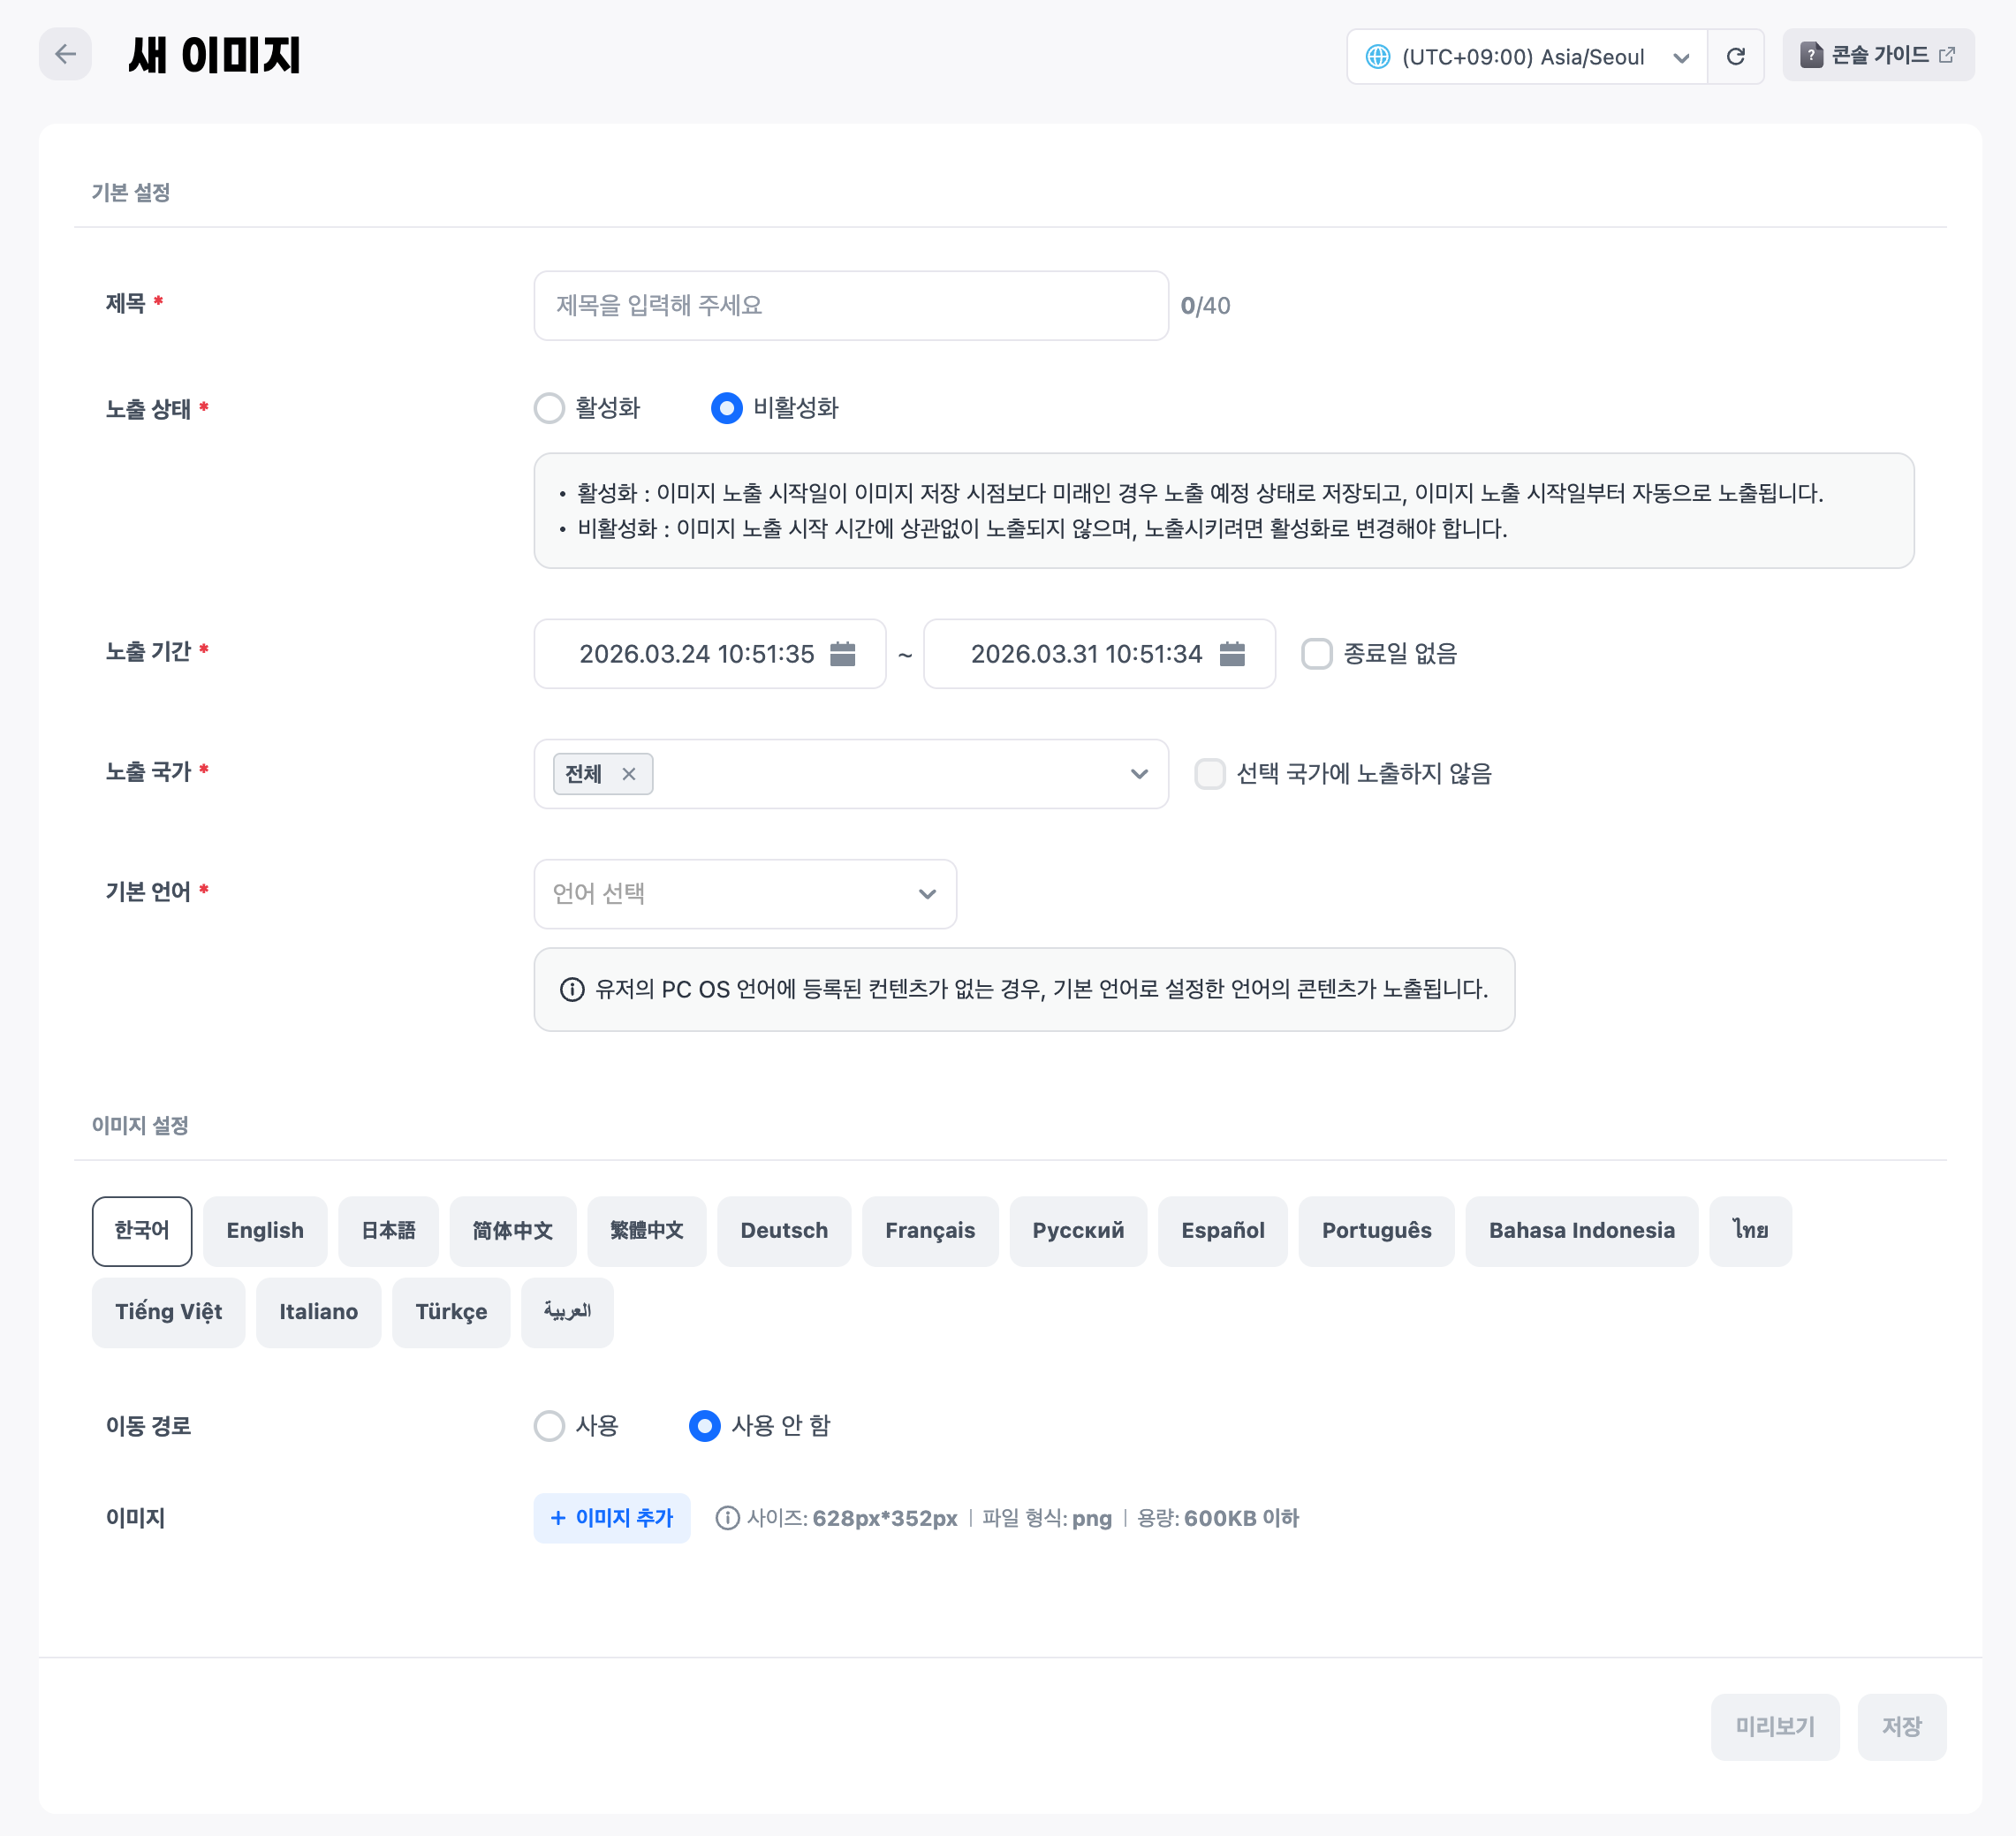The image size is (2016, 1836).
Task: Click the 제목 title input field
Action: click(850, 306)
